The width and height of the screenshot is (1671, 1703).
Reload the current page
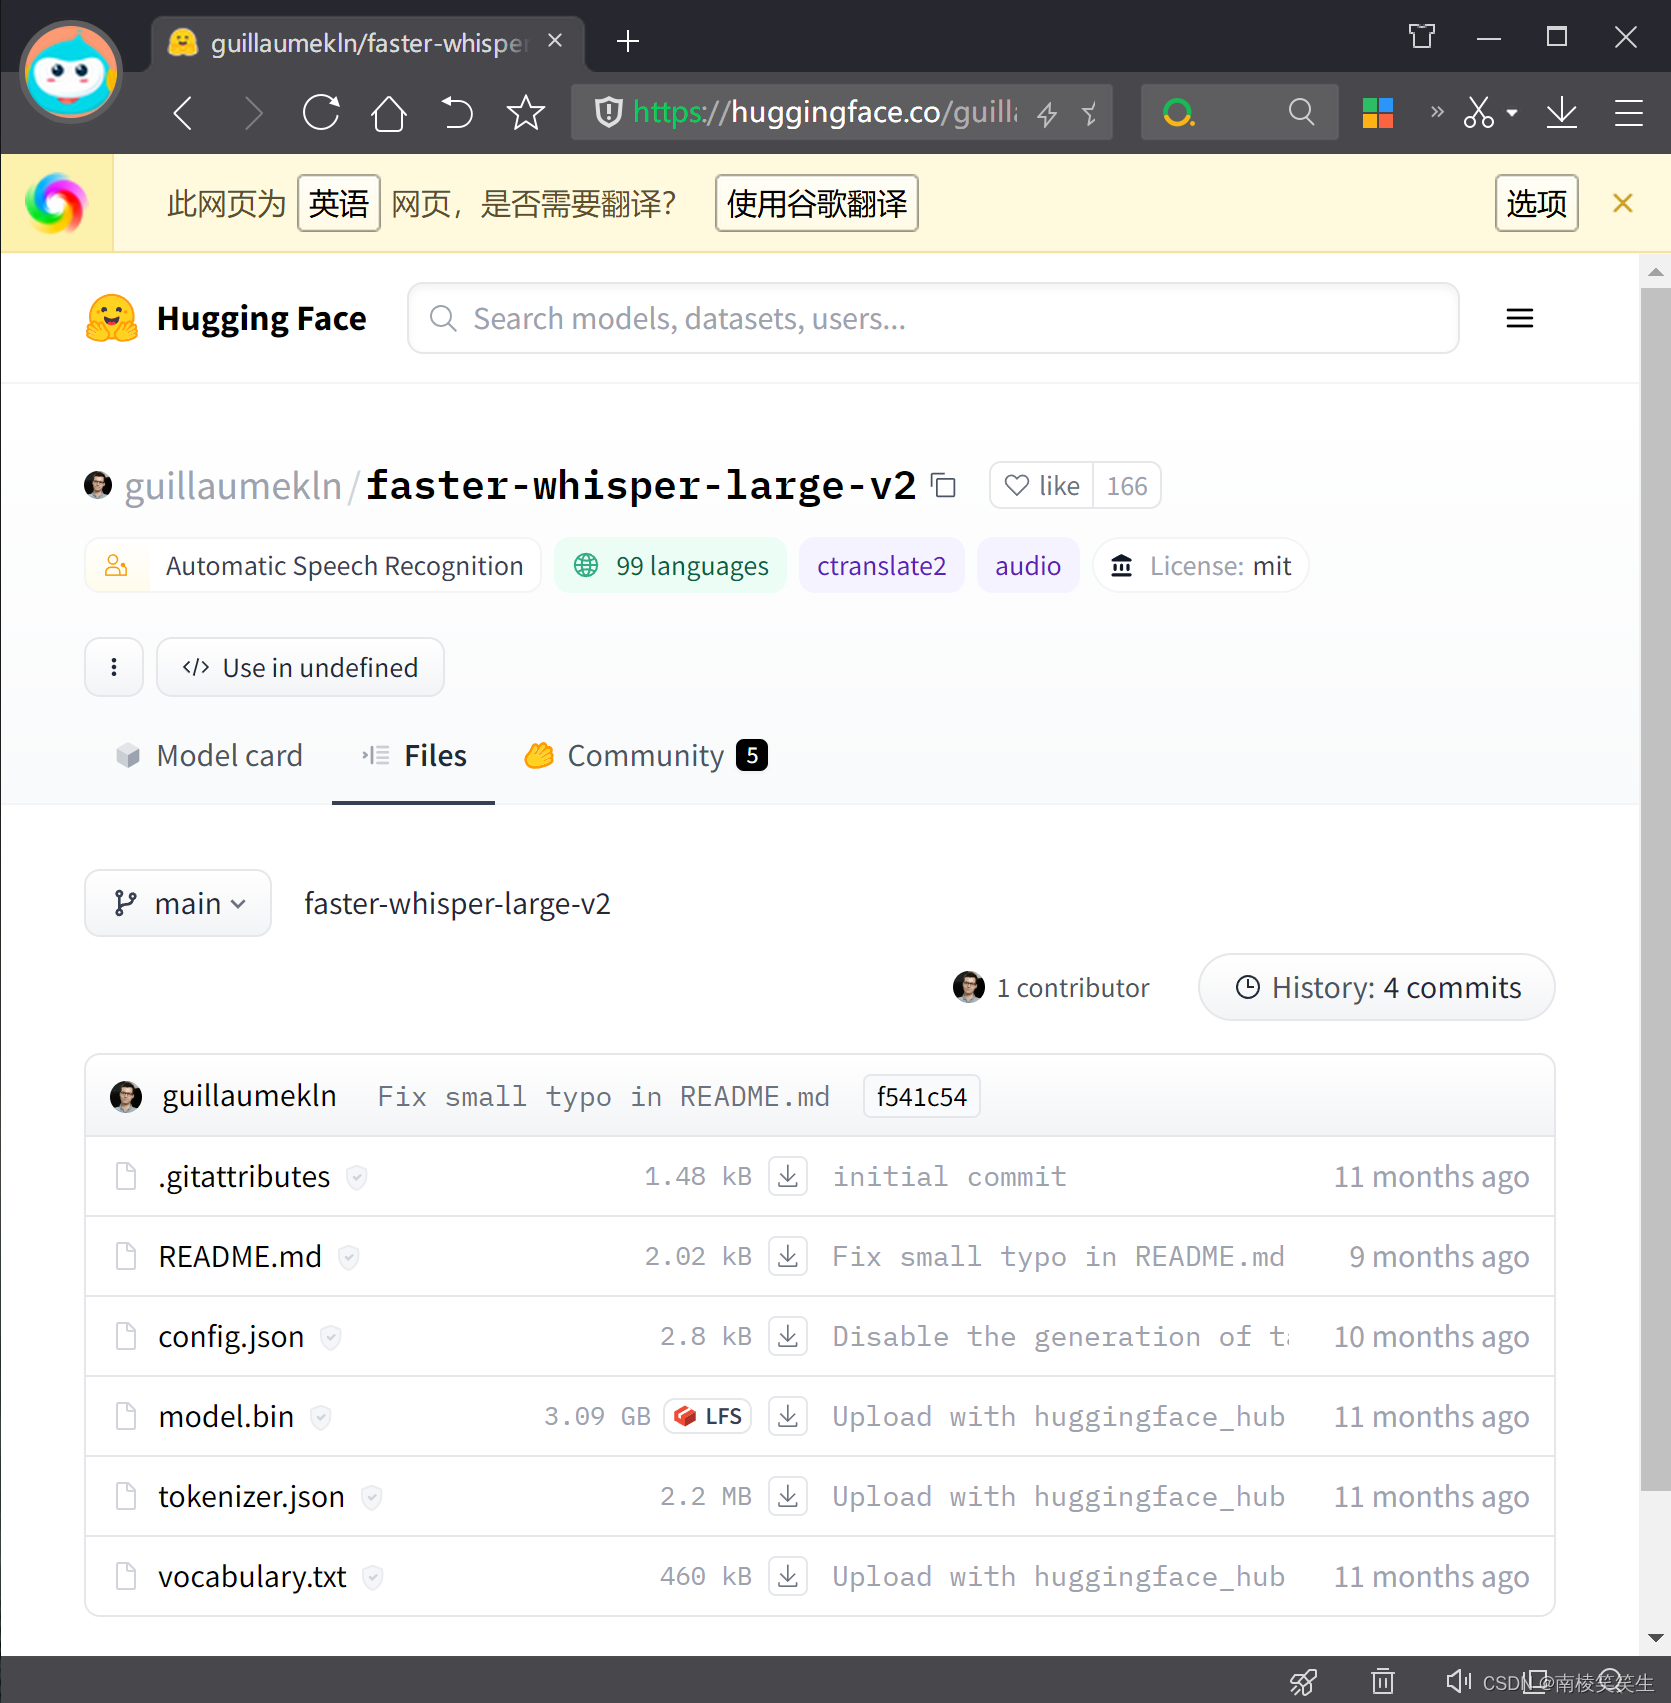point(321,113)
